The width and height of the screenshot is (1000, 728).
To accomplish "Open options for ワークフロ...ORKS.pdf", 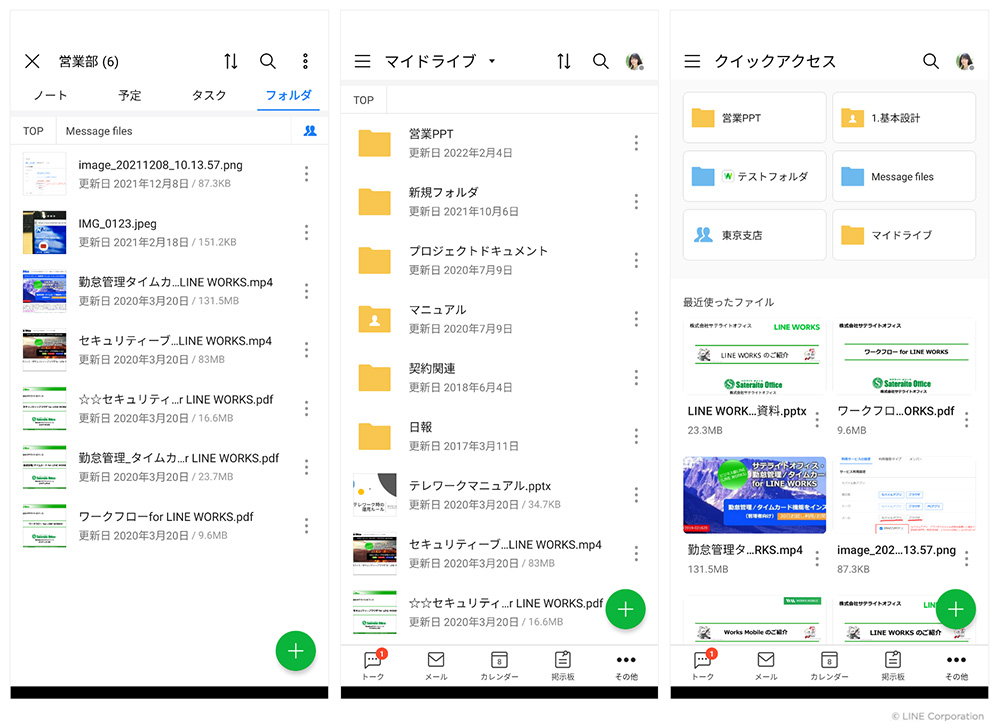I will (967, 419).
